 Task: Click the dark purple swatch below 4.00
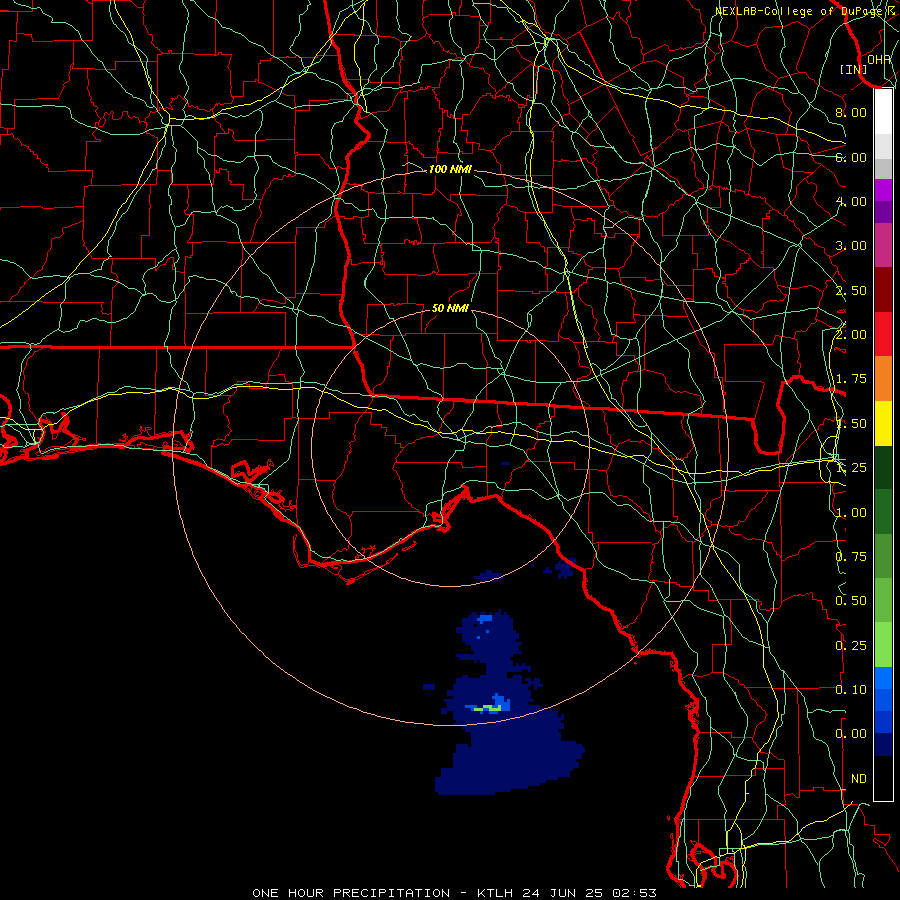883,212
